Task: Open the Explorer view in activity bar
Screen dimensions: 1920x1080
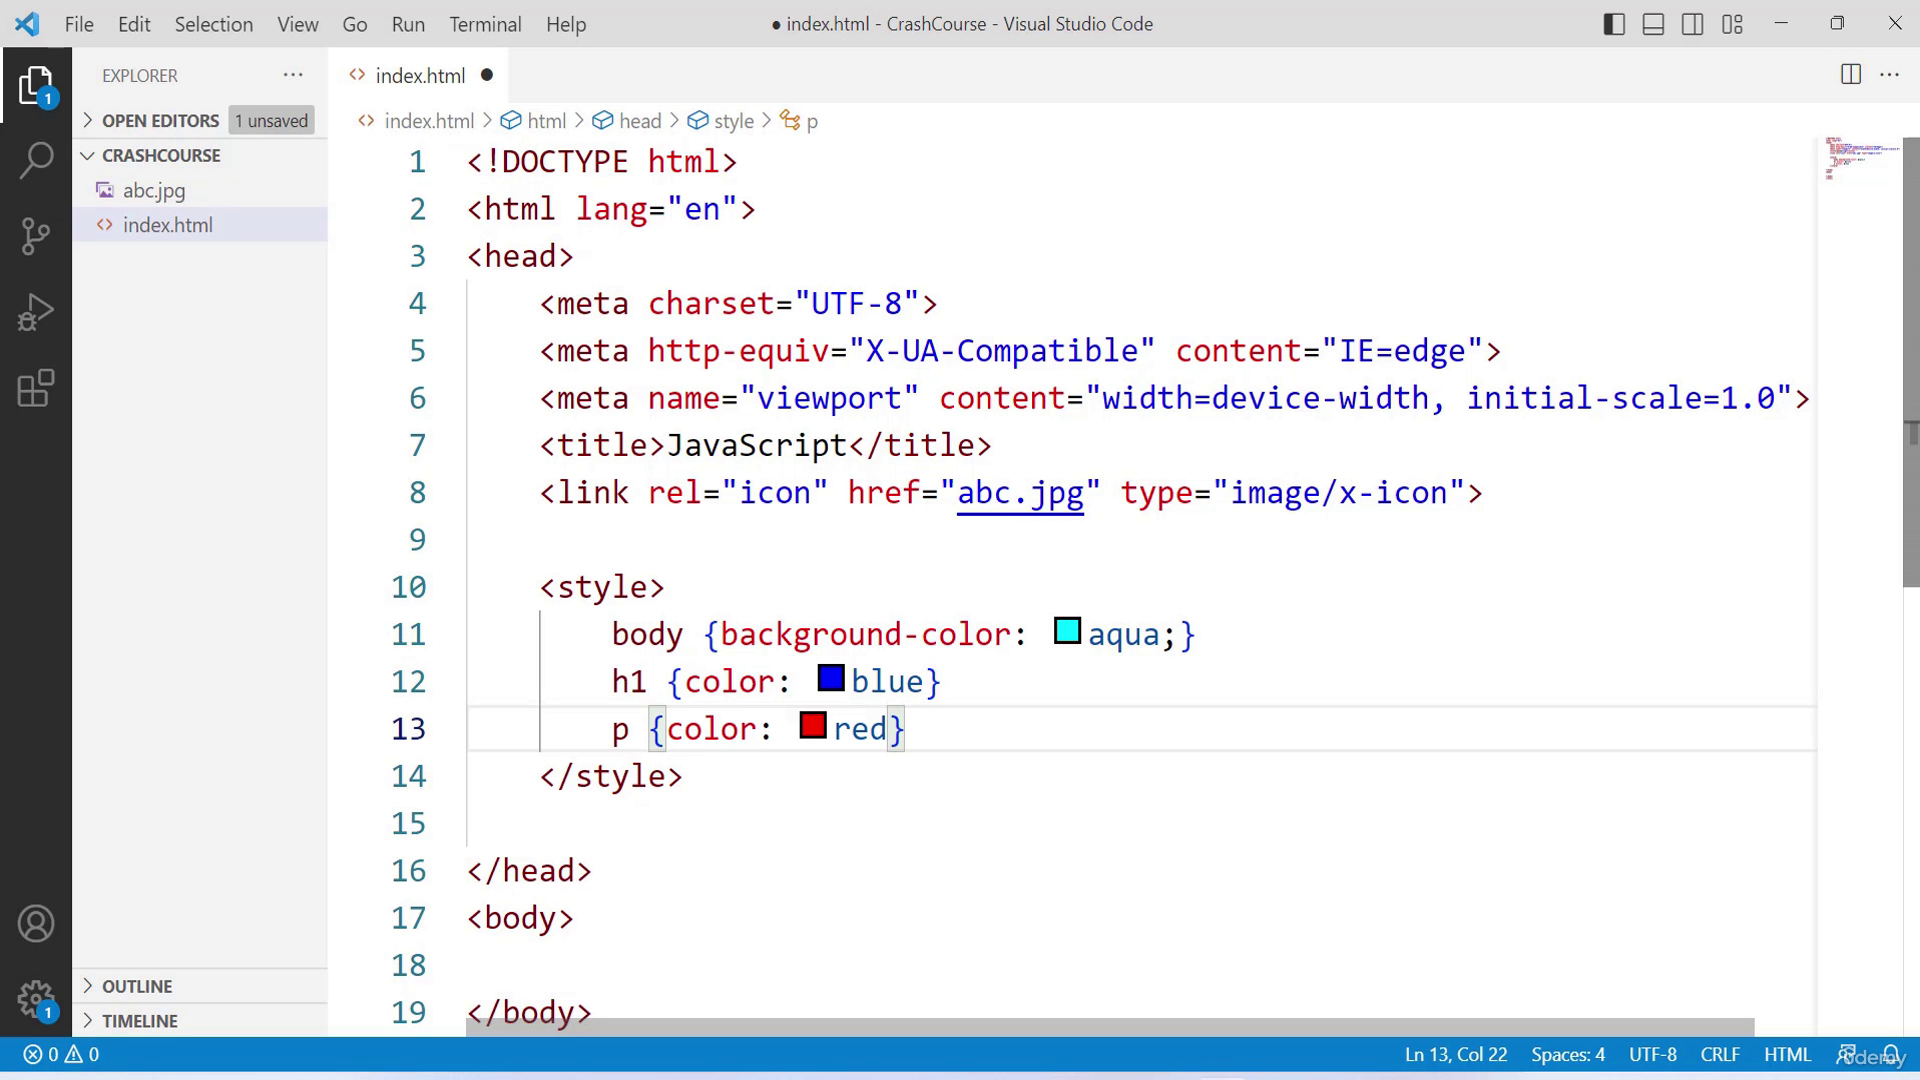Action: coord(36,85)
